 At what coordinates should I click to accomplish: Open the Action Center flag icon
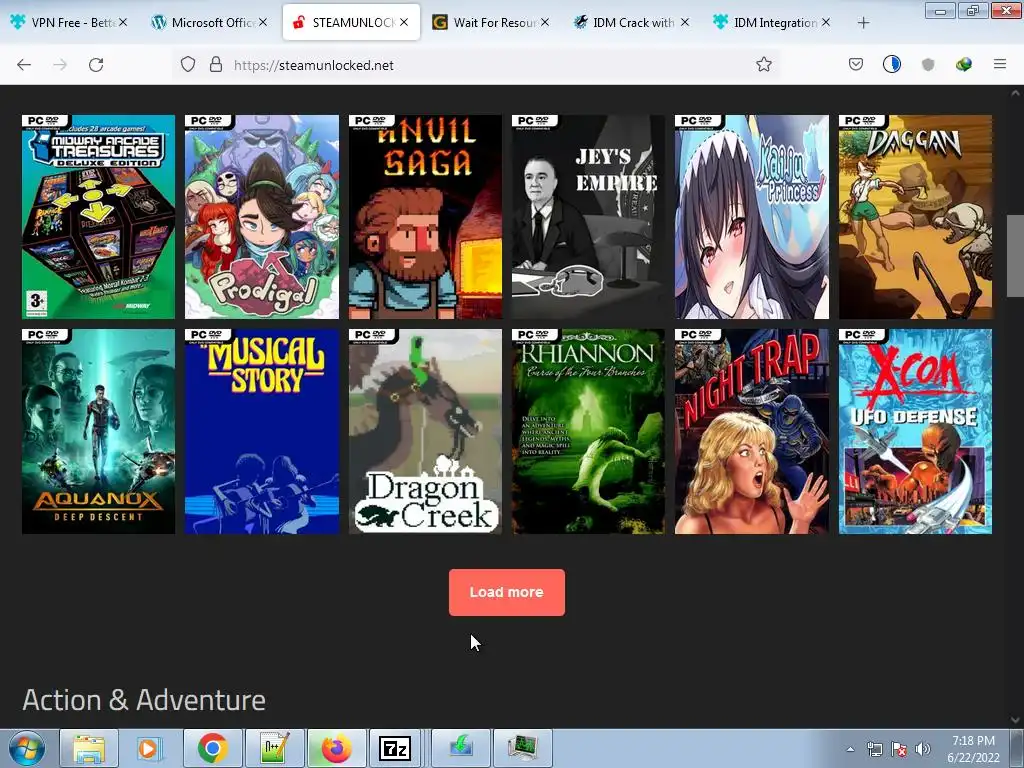899,749
